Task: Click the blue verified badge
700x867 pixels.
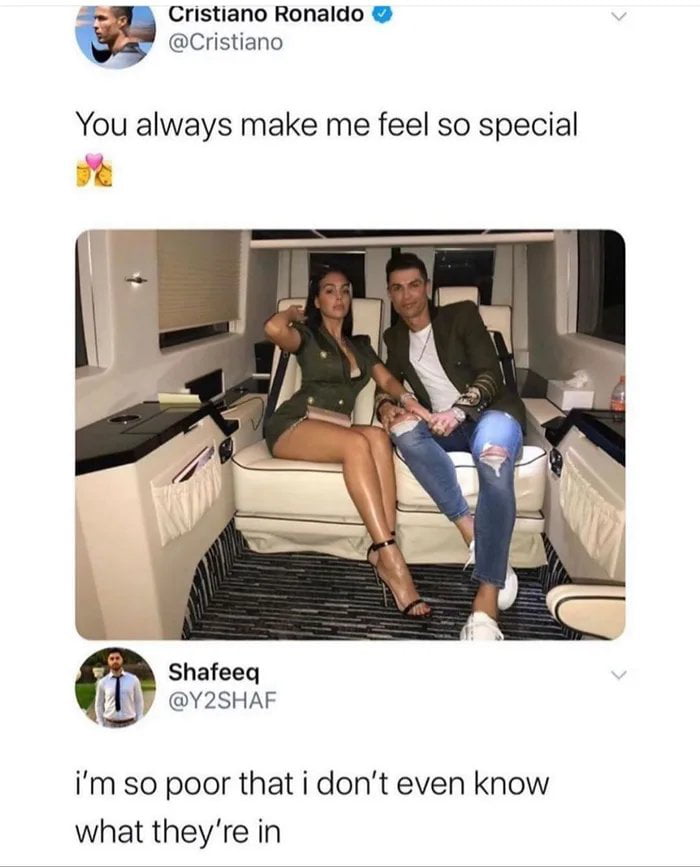Action: [x=384, y=15]
